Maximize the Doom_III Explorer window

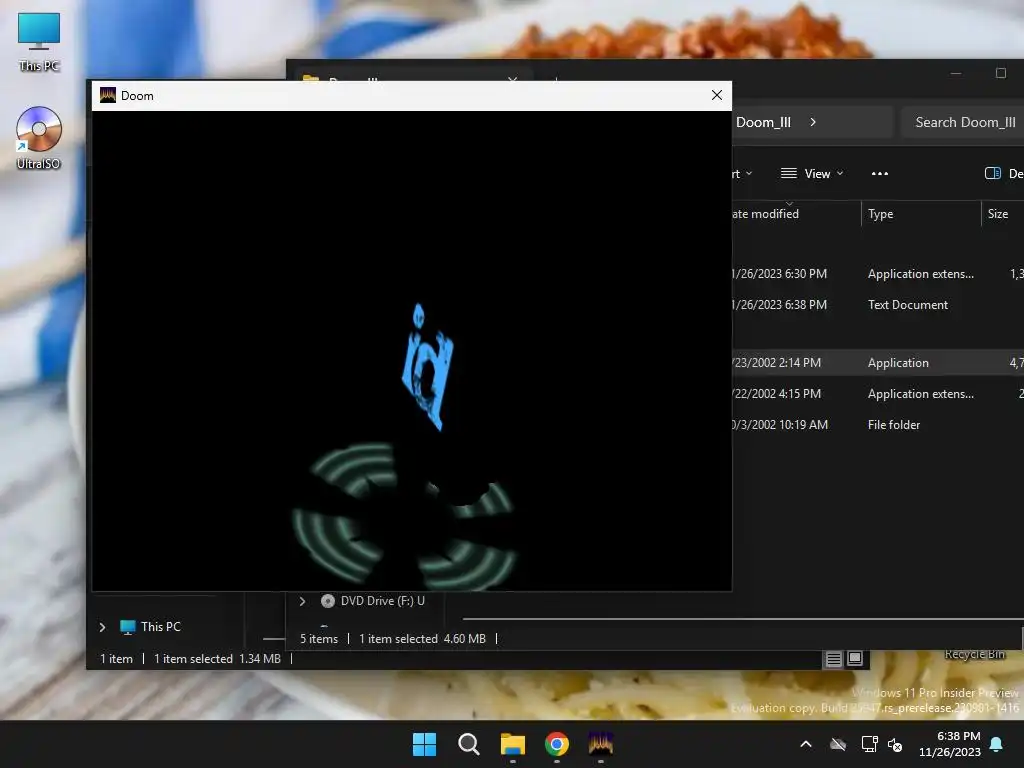tap(1000, 73)
